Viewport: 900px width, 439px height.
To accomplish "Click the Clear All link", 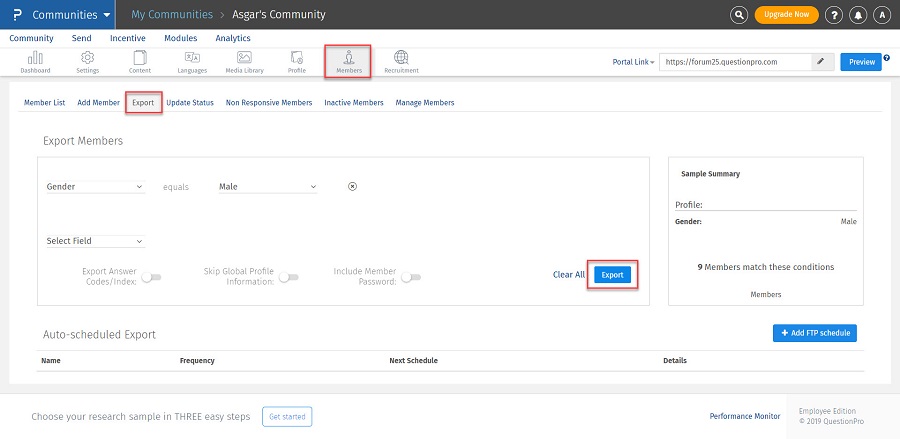I will coord(568,274).
